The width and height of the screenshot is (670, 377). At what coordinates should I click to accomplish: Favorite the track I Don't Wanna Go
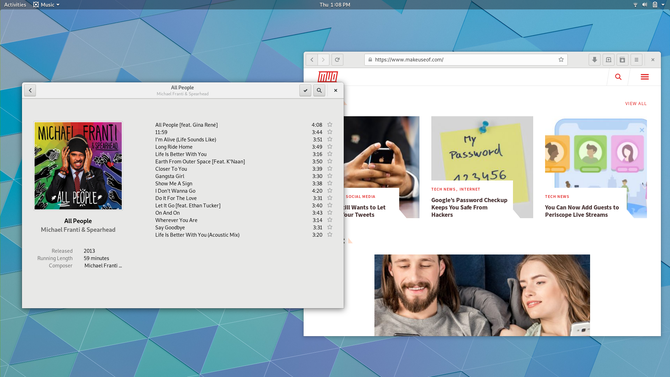point(329,191)
